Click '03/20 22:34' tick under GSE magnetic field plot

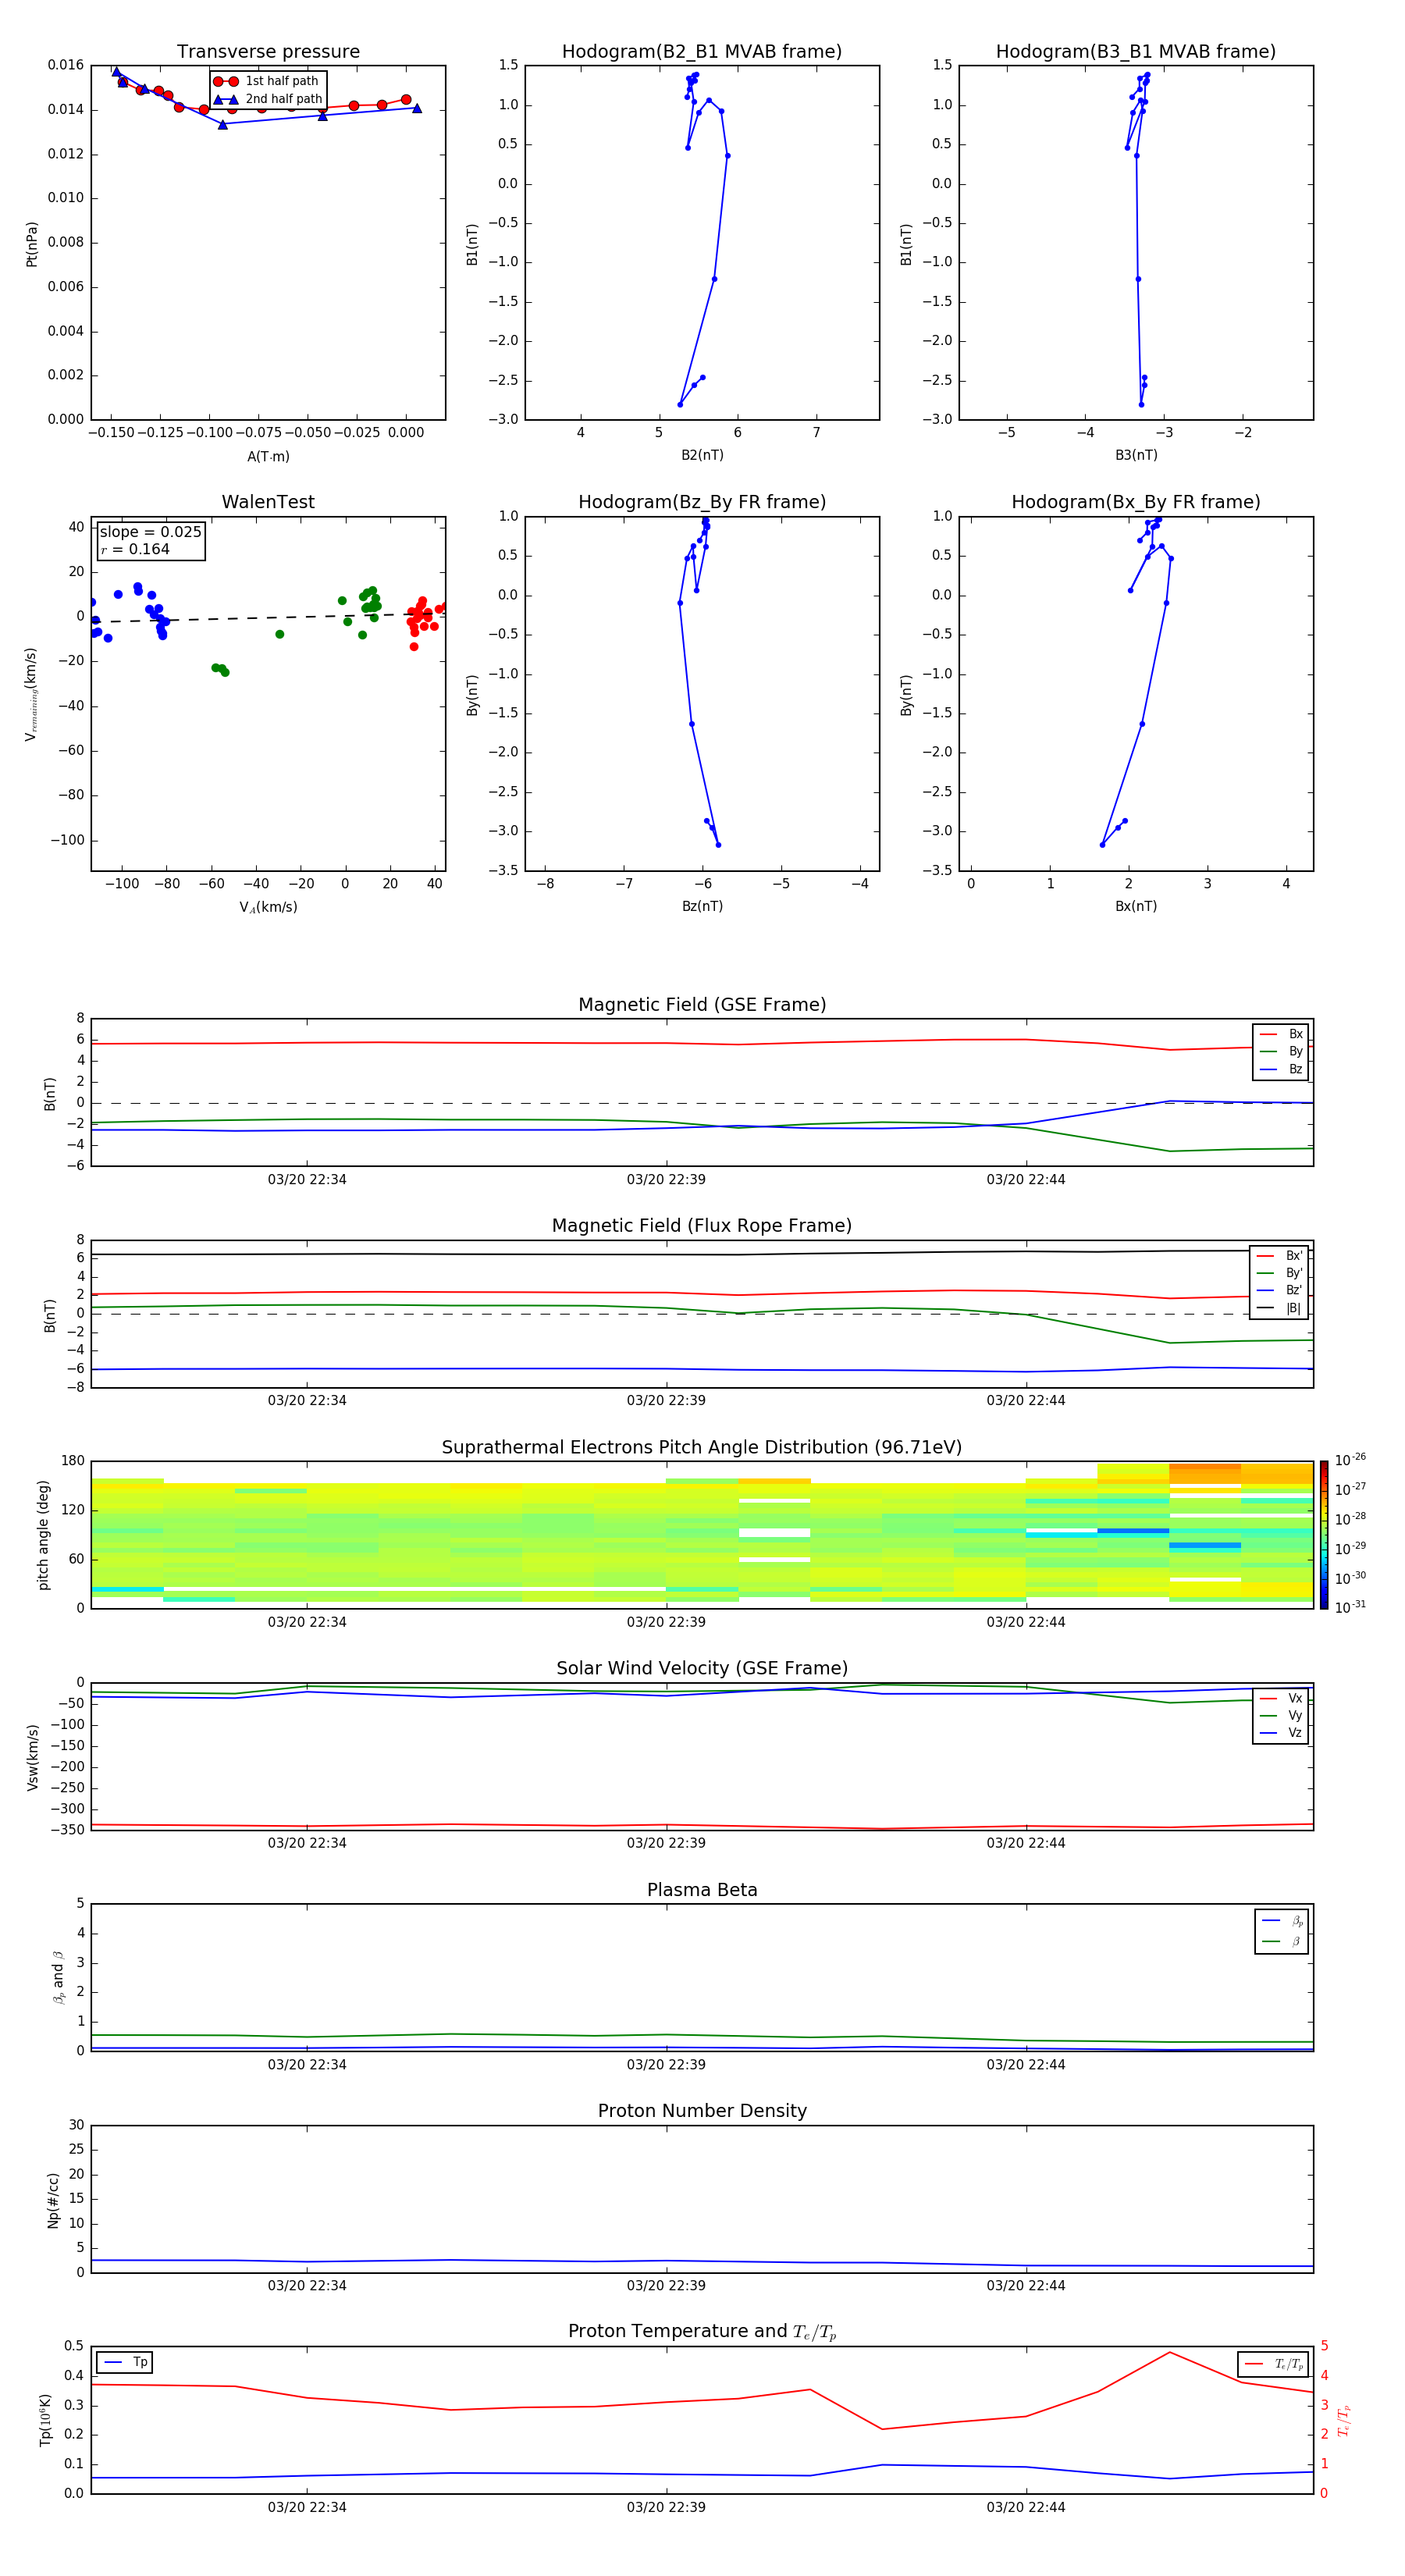pos(307,1180)
